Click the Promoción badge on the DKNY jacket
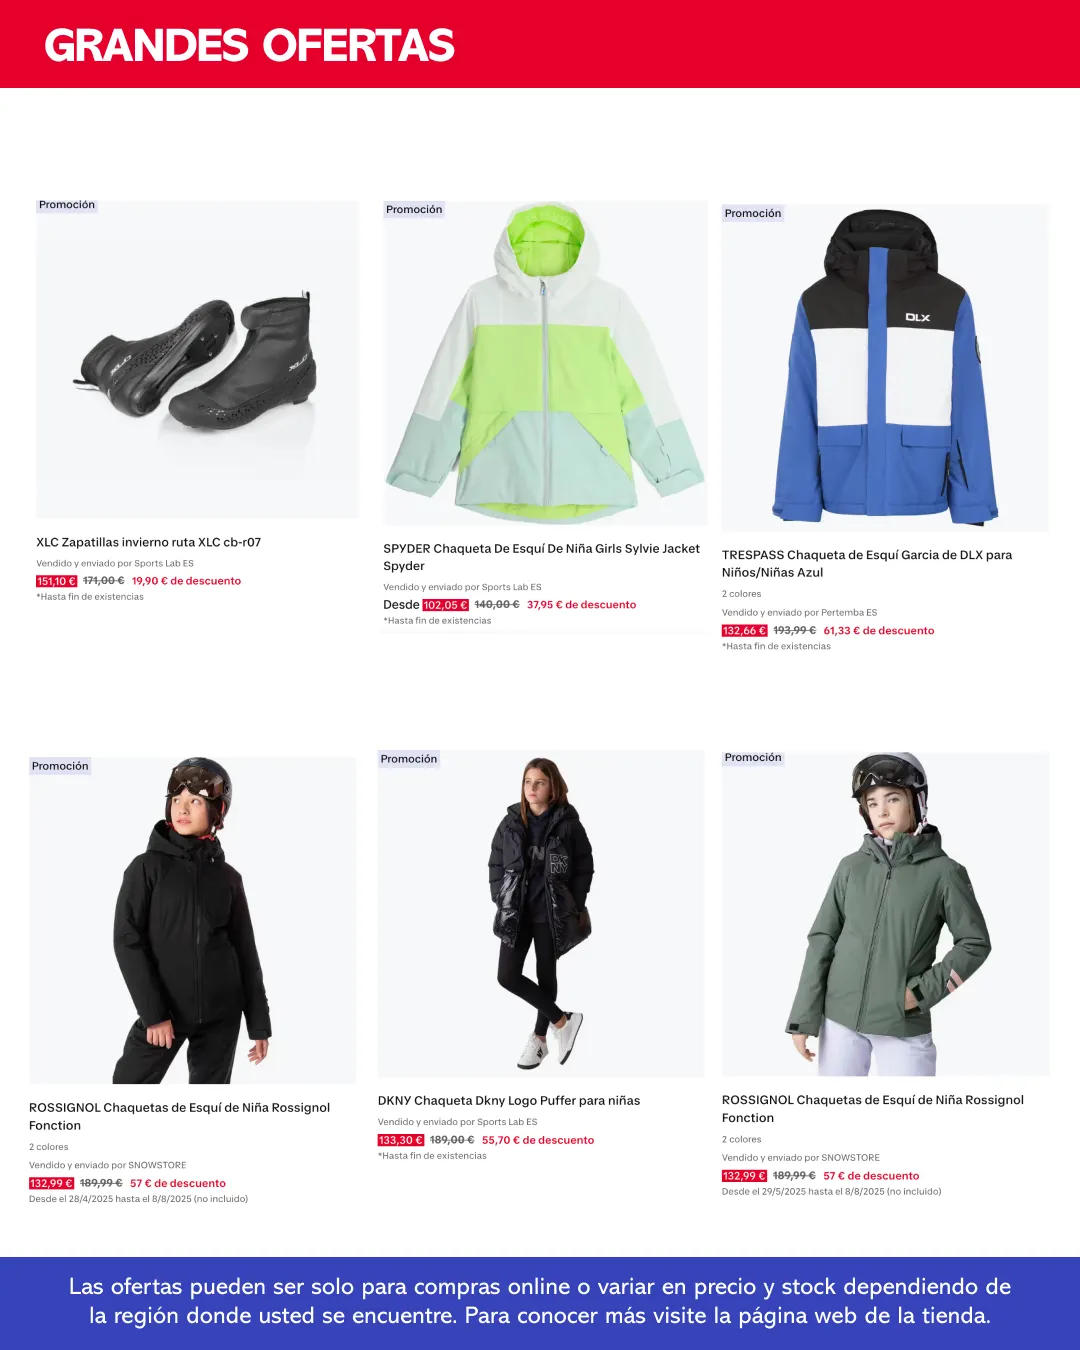Screen dimensions: 1080x1350 [409, 759]
